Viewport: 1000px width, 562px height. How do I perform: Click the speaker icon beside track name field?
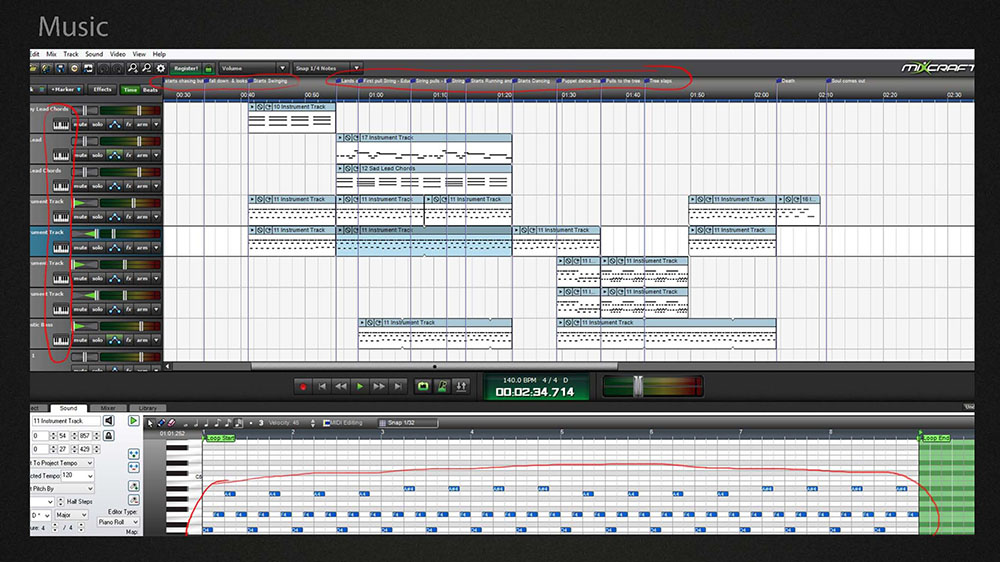click(x=108, y=421)
